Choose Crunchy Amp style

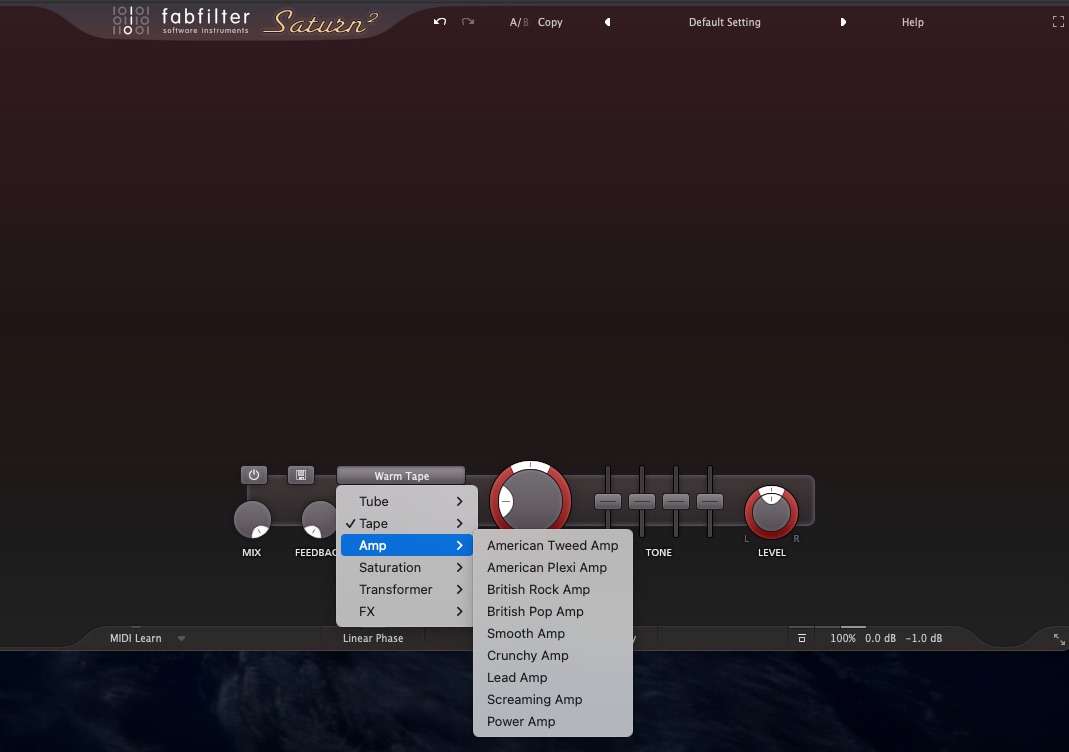pyautogui.click(x=552, y=655)
